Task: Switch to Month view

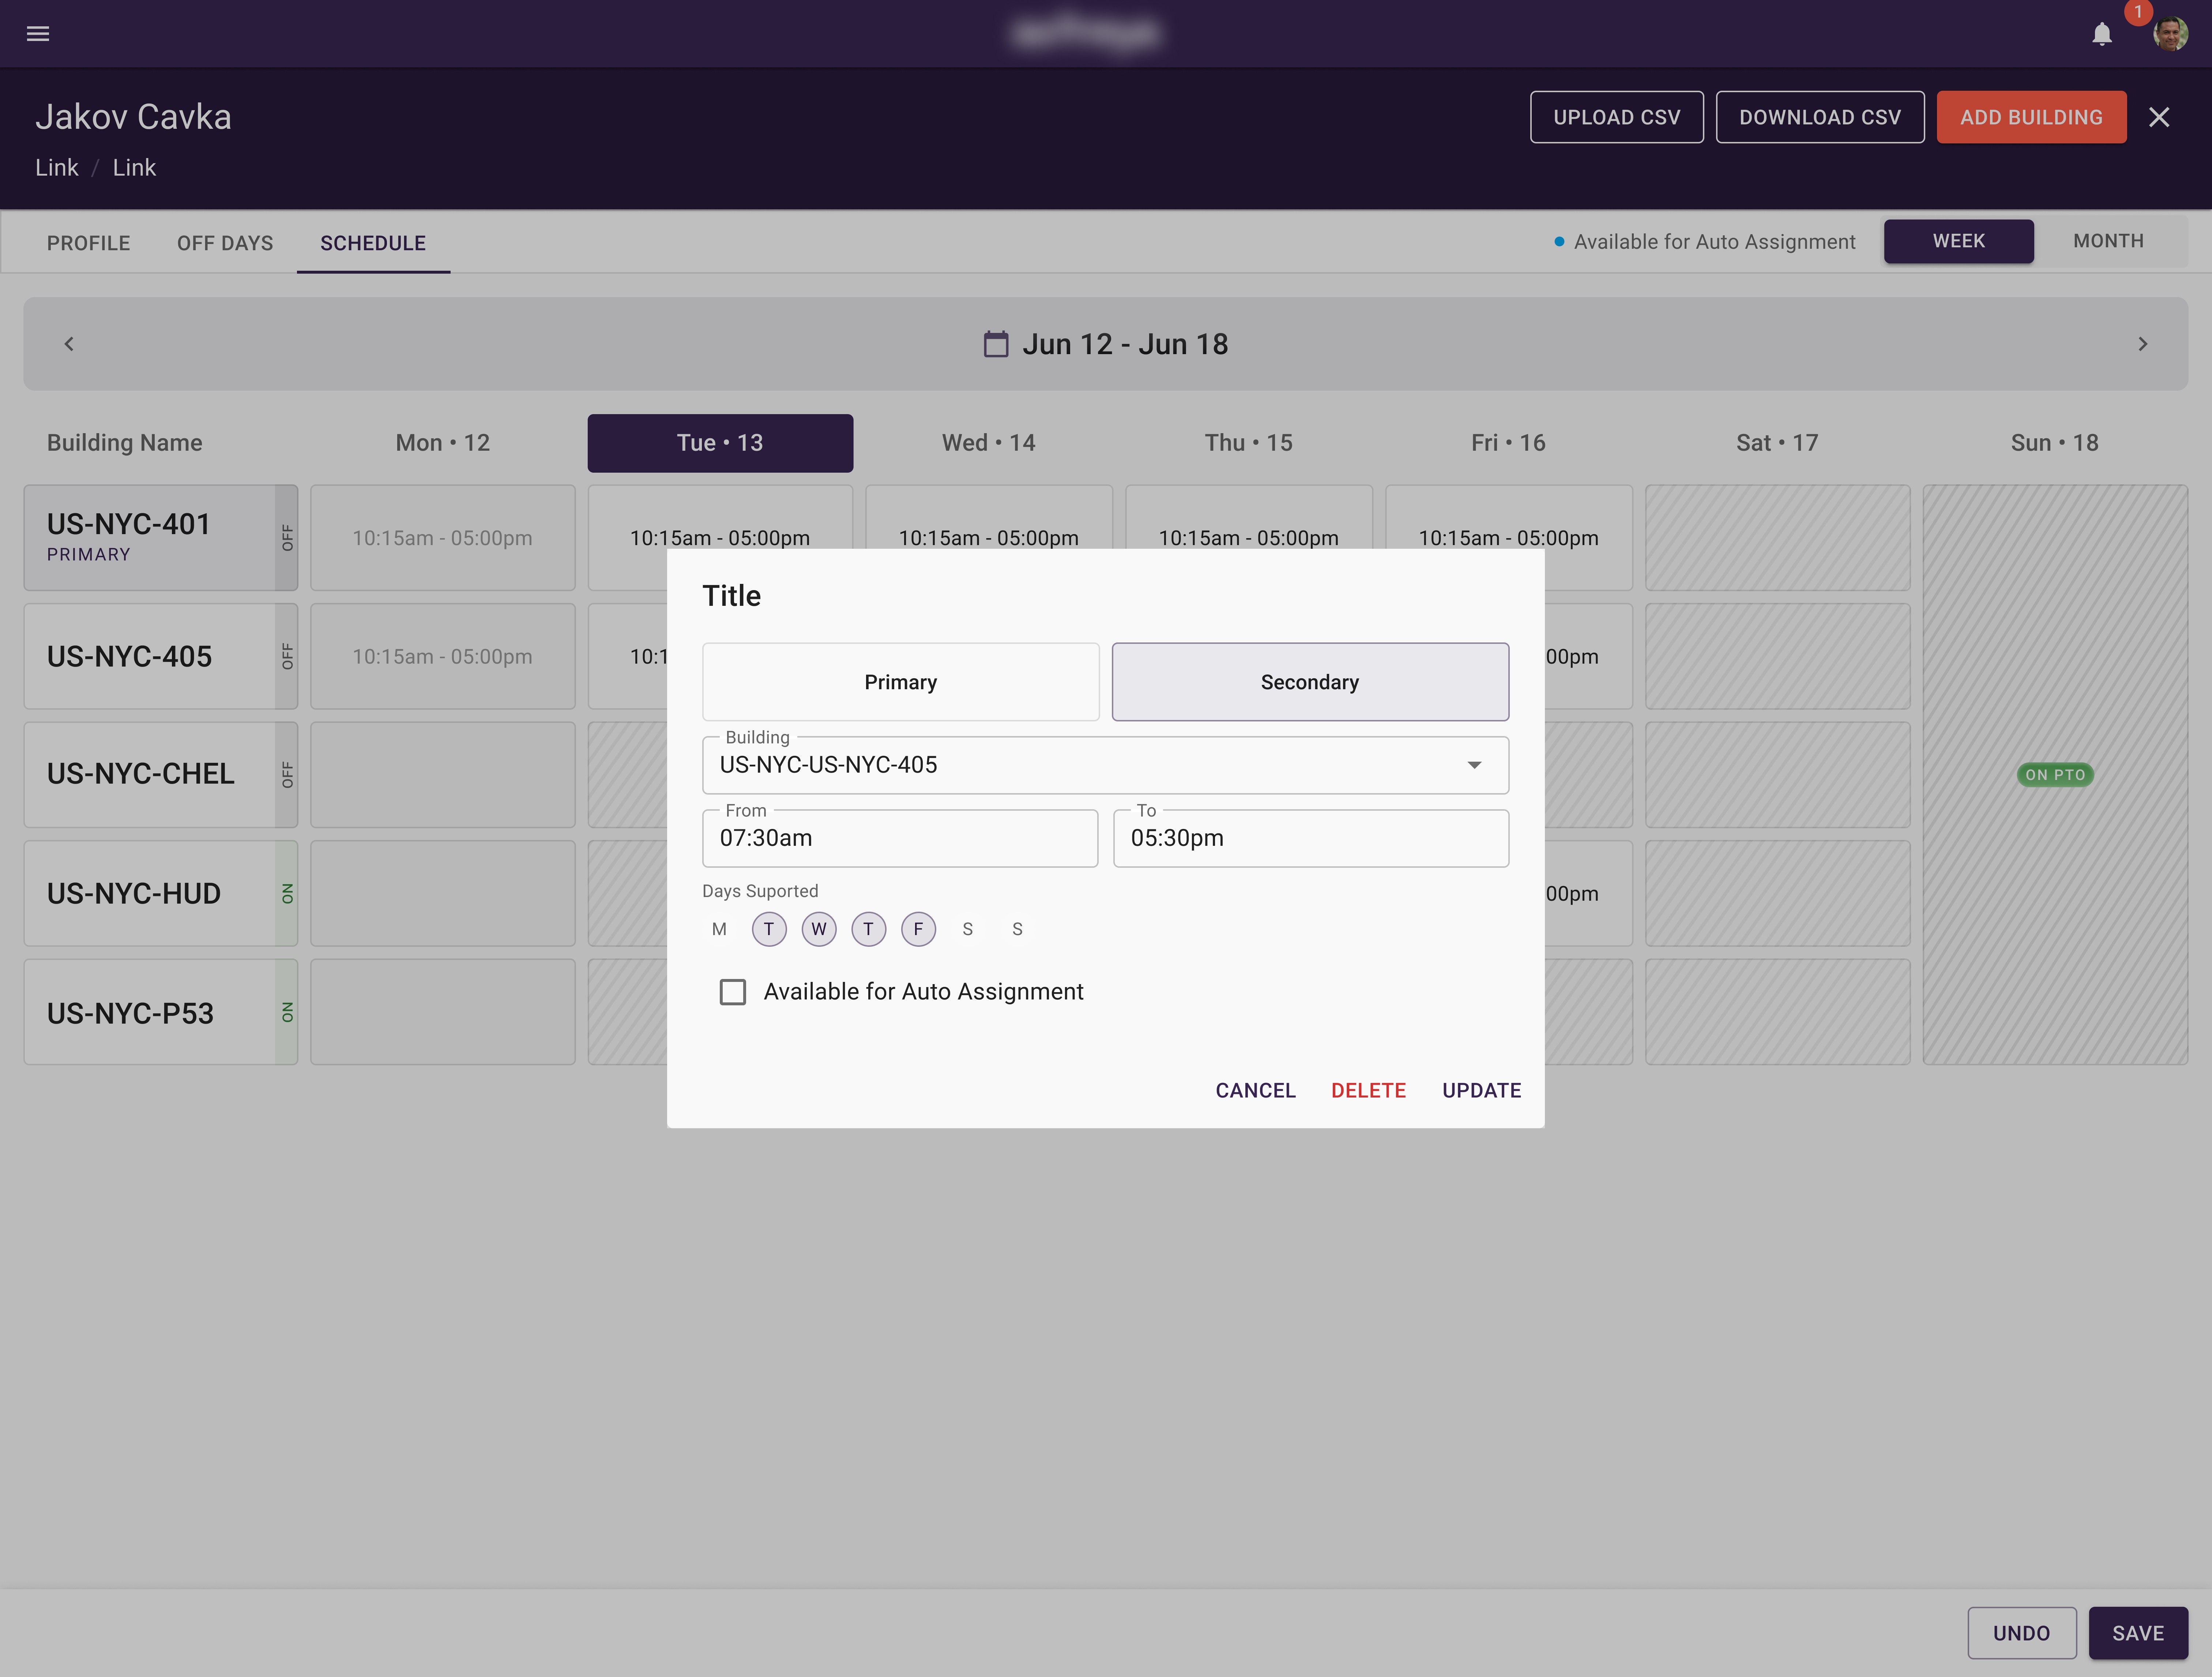Action: click(x=2108, y=241)
